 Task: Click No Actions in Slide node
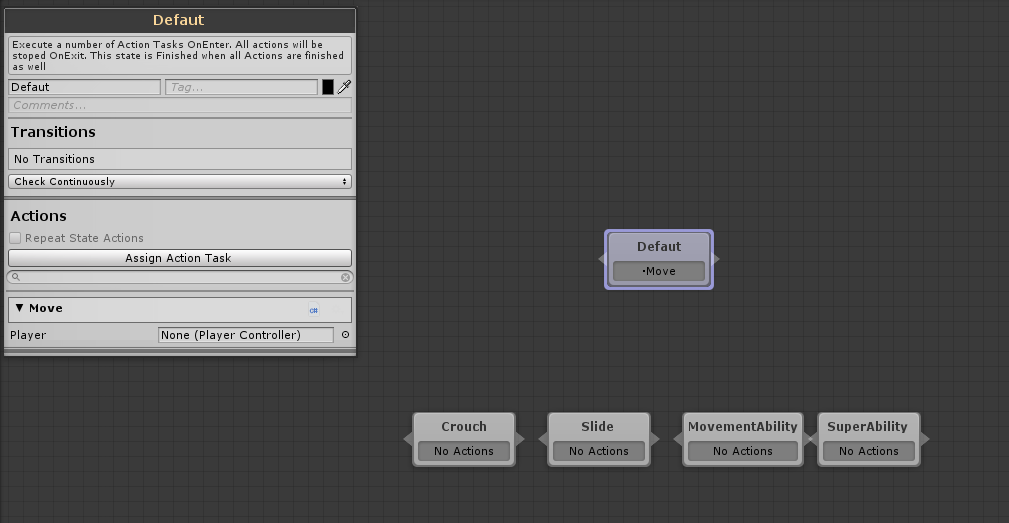coord(598,452)
